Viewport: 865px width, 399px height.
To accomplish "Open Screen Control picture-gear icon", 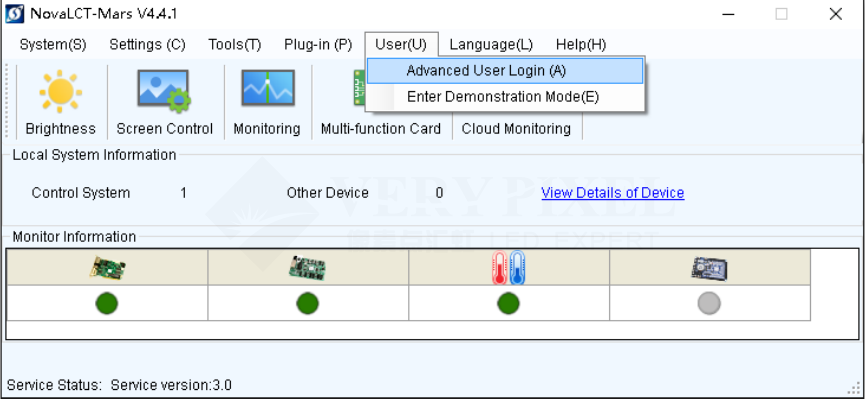I will (164, 91).
